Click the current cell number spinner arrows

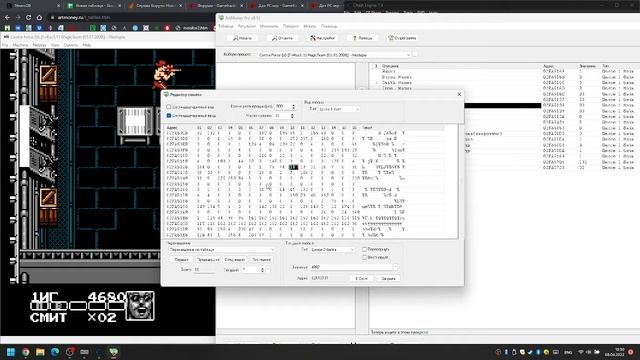pos(262,270)
